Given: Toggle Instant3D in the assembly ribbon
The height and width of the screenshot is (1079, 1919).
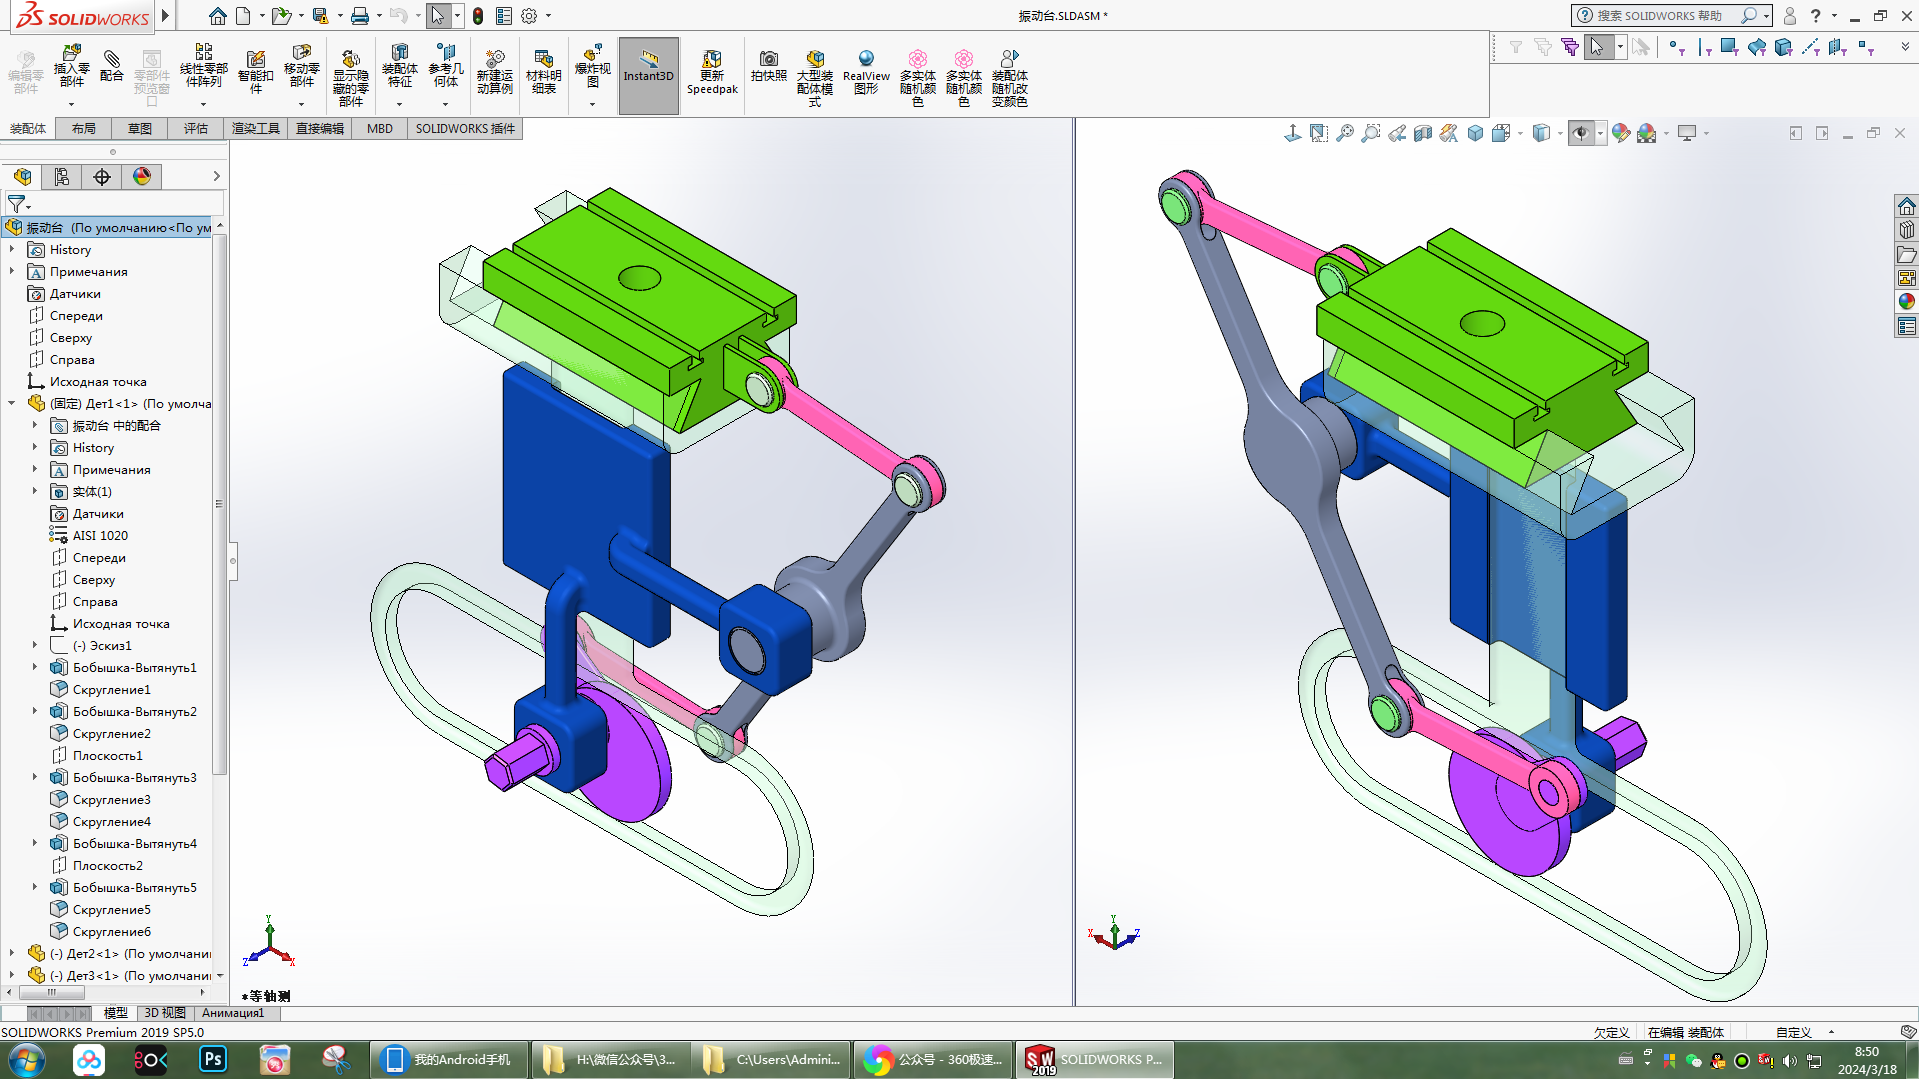Looking at the screenshot, I should 649,76.
